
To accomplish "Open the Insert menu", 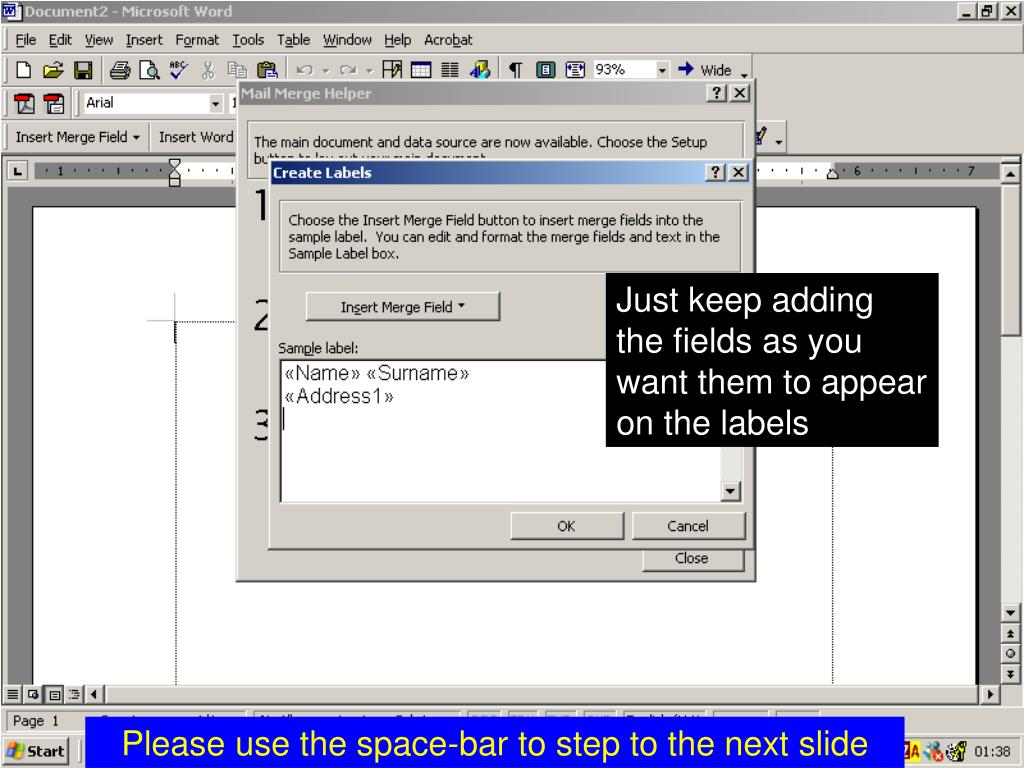I will coord(144,40).
